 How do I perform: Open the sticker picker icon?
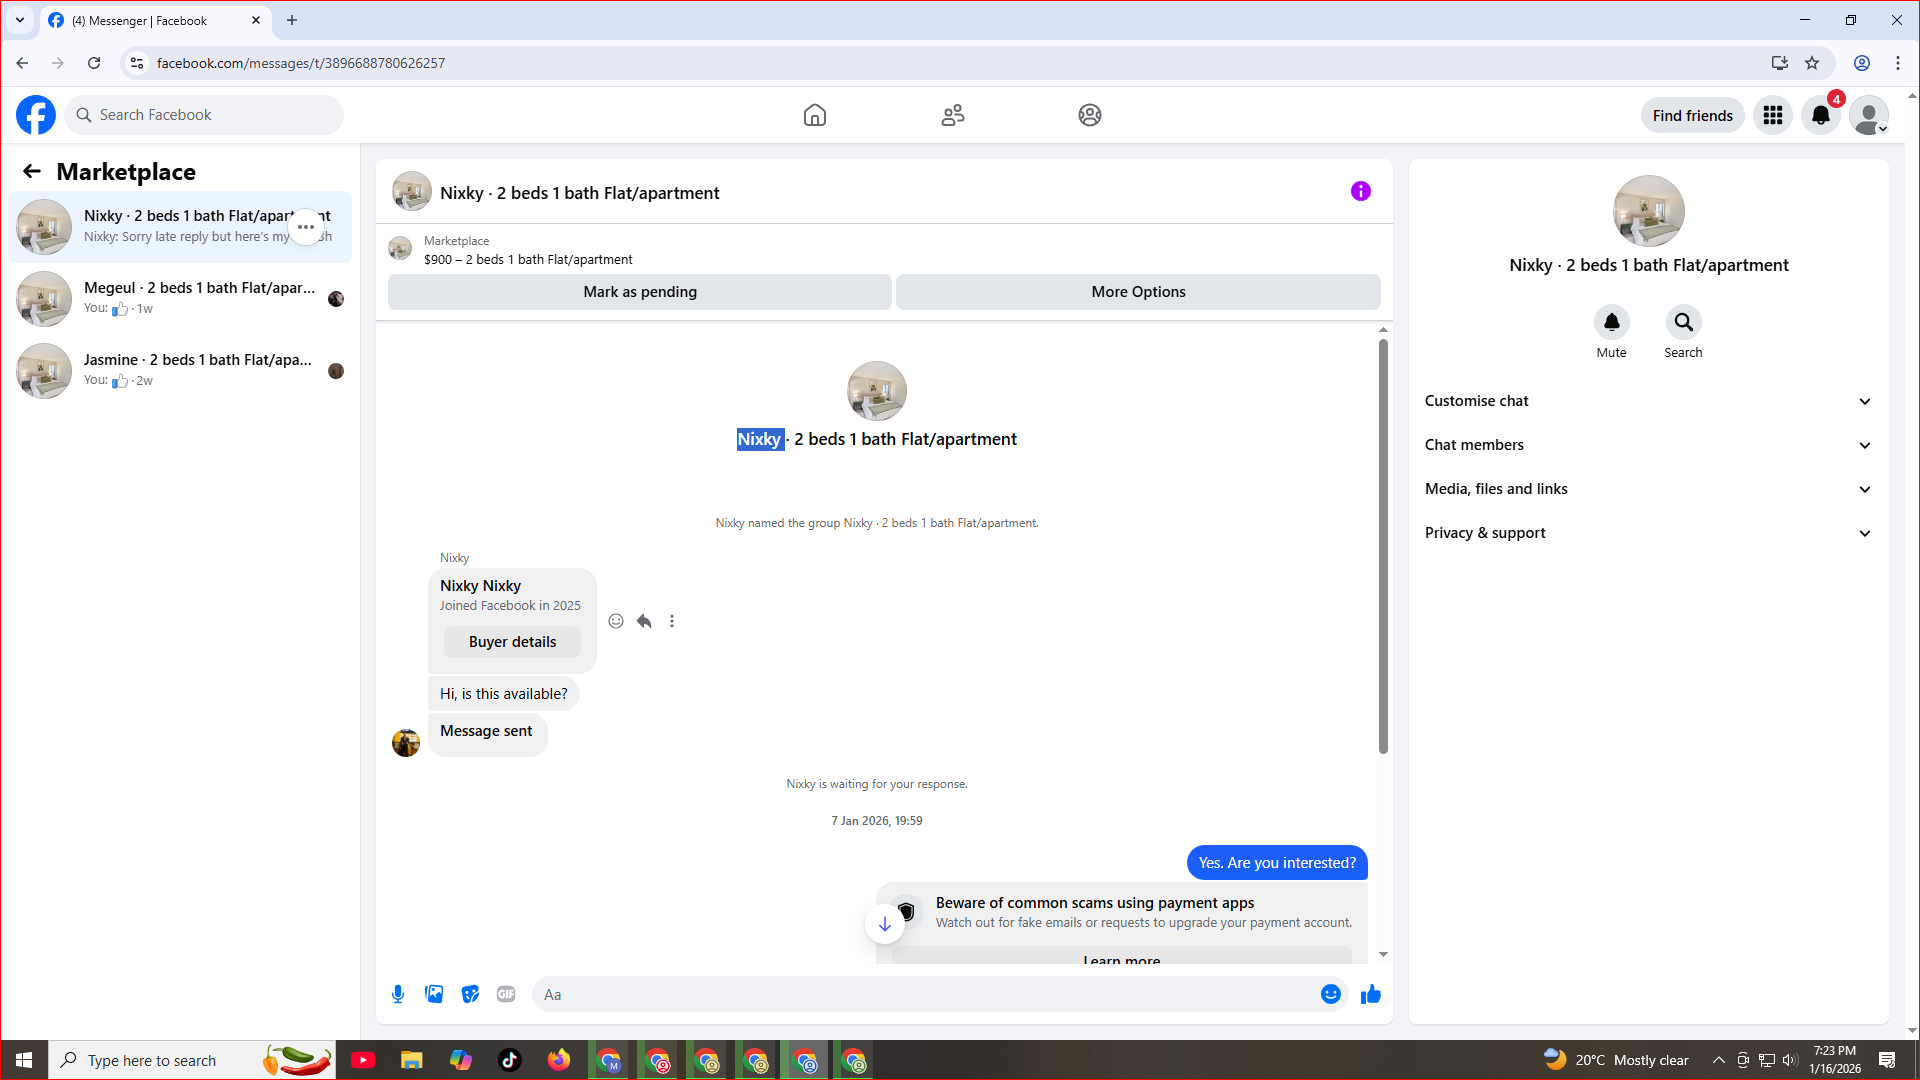click(470, 994)
